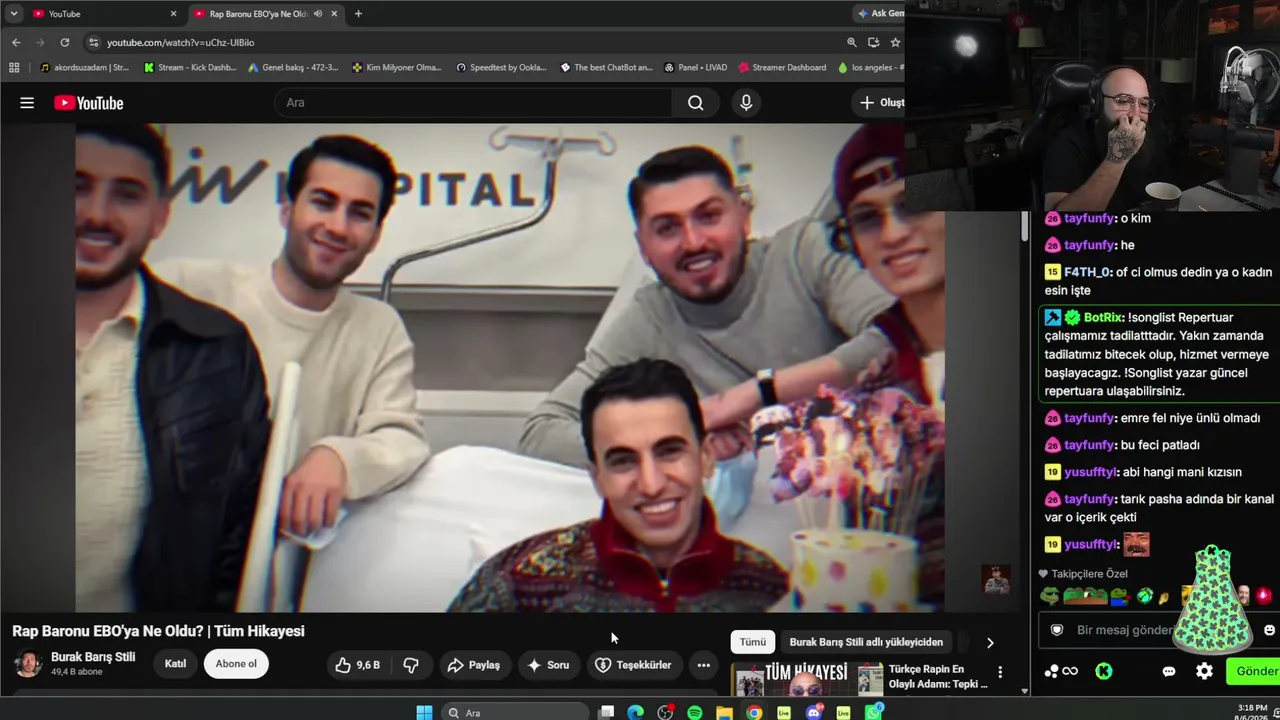The image size is (1280, 720).
Task: Open three-dot menu on the Türkçe Rapin suggested video
Action: [x=1000, y=672]
